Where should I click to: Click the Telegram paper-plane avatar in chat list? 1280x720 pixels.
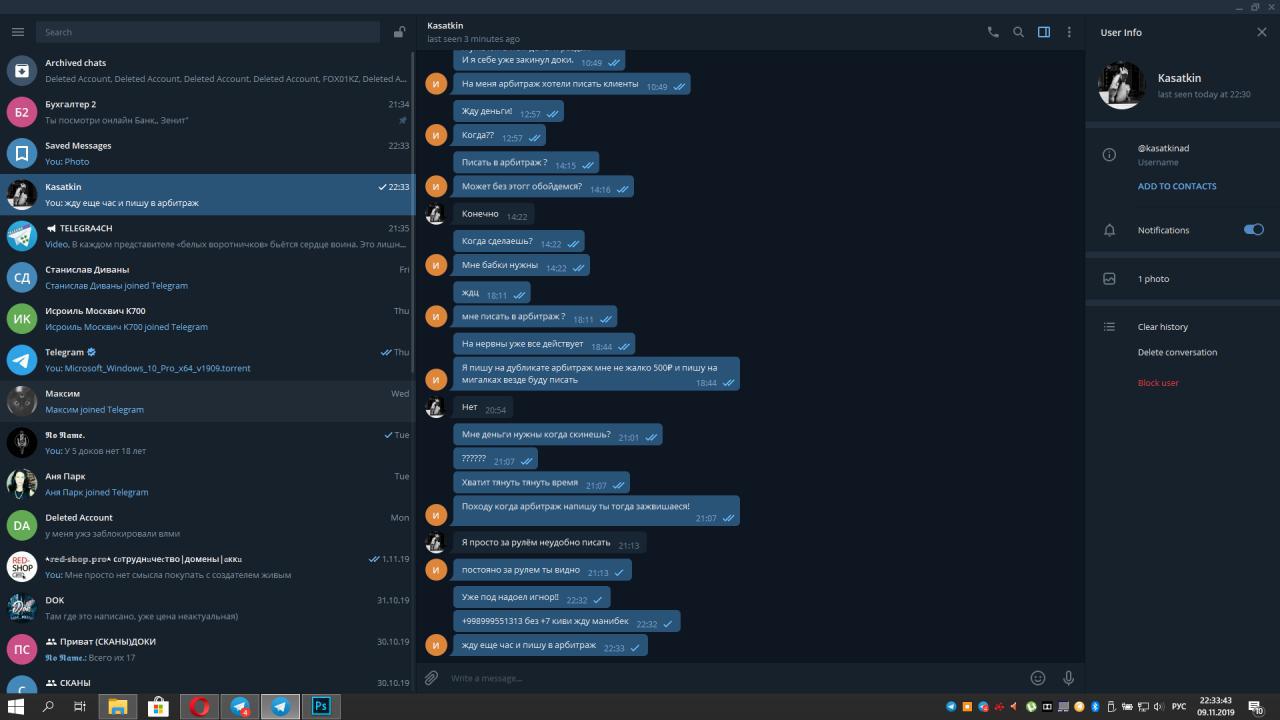pyautogui.click(x=22, y=360)
